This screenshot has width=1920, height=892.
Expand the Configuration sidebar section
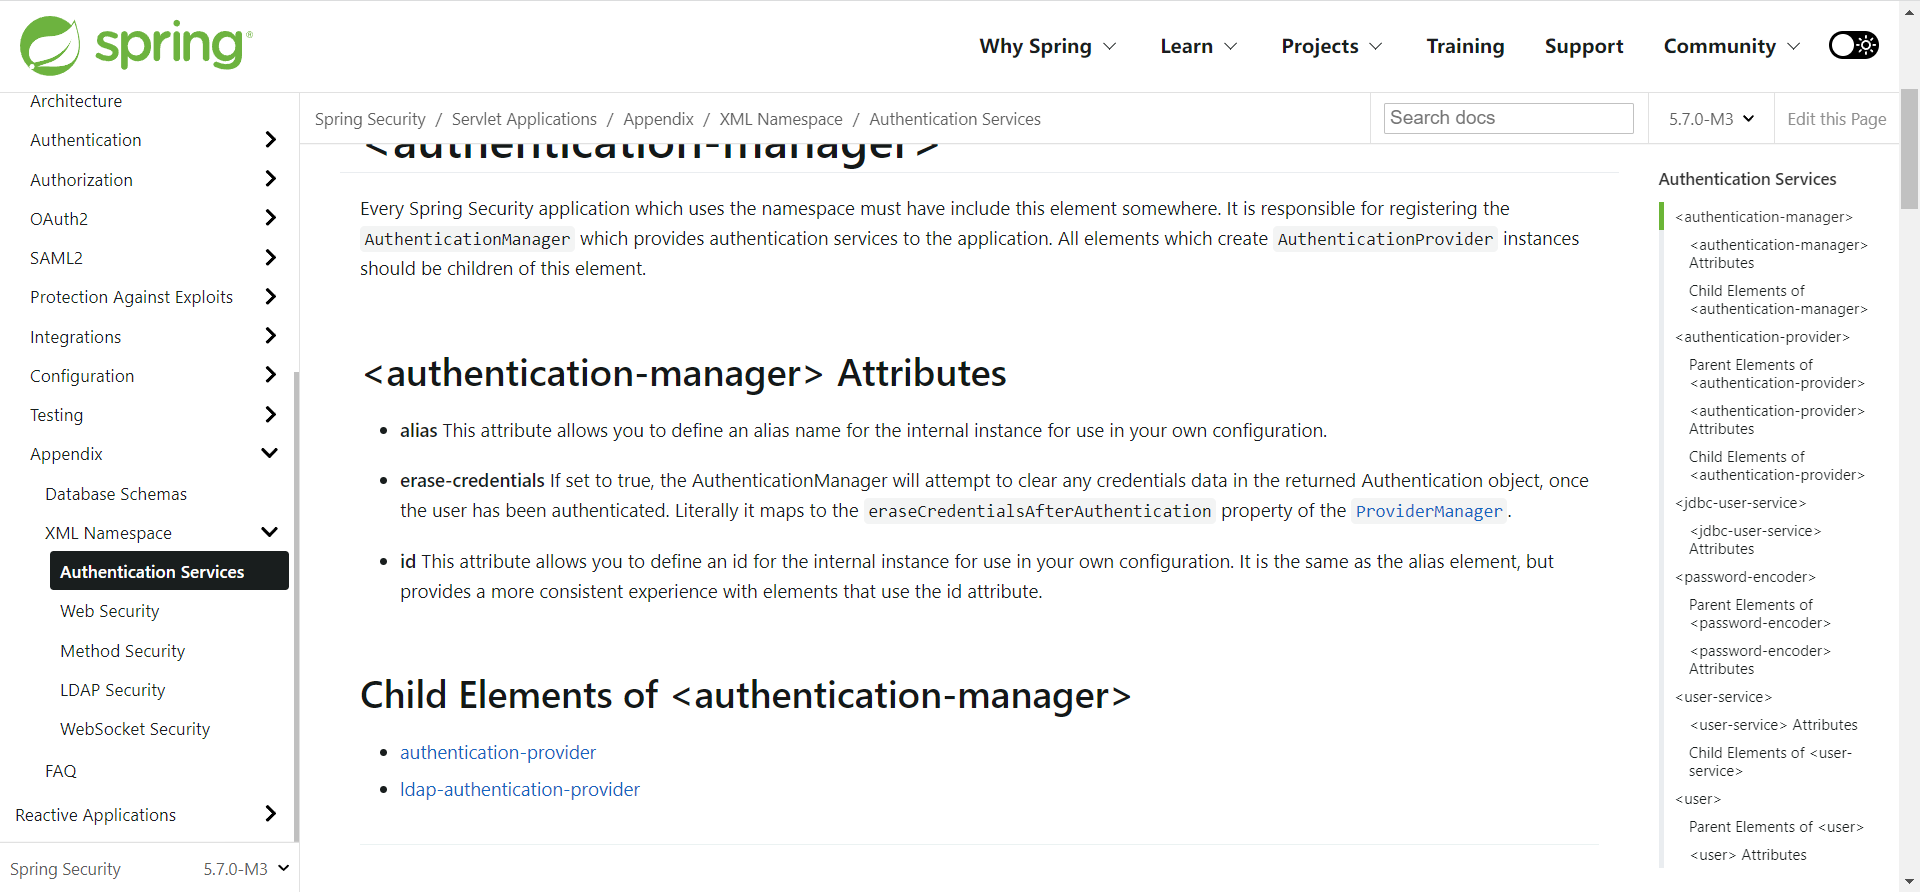[270, 375]
